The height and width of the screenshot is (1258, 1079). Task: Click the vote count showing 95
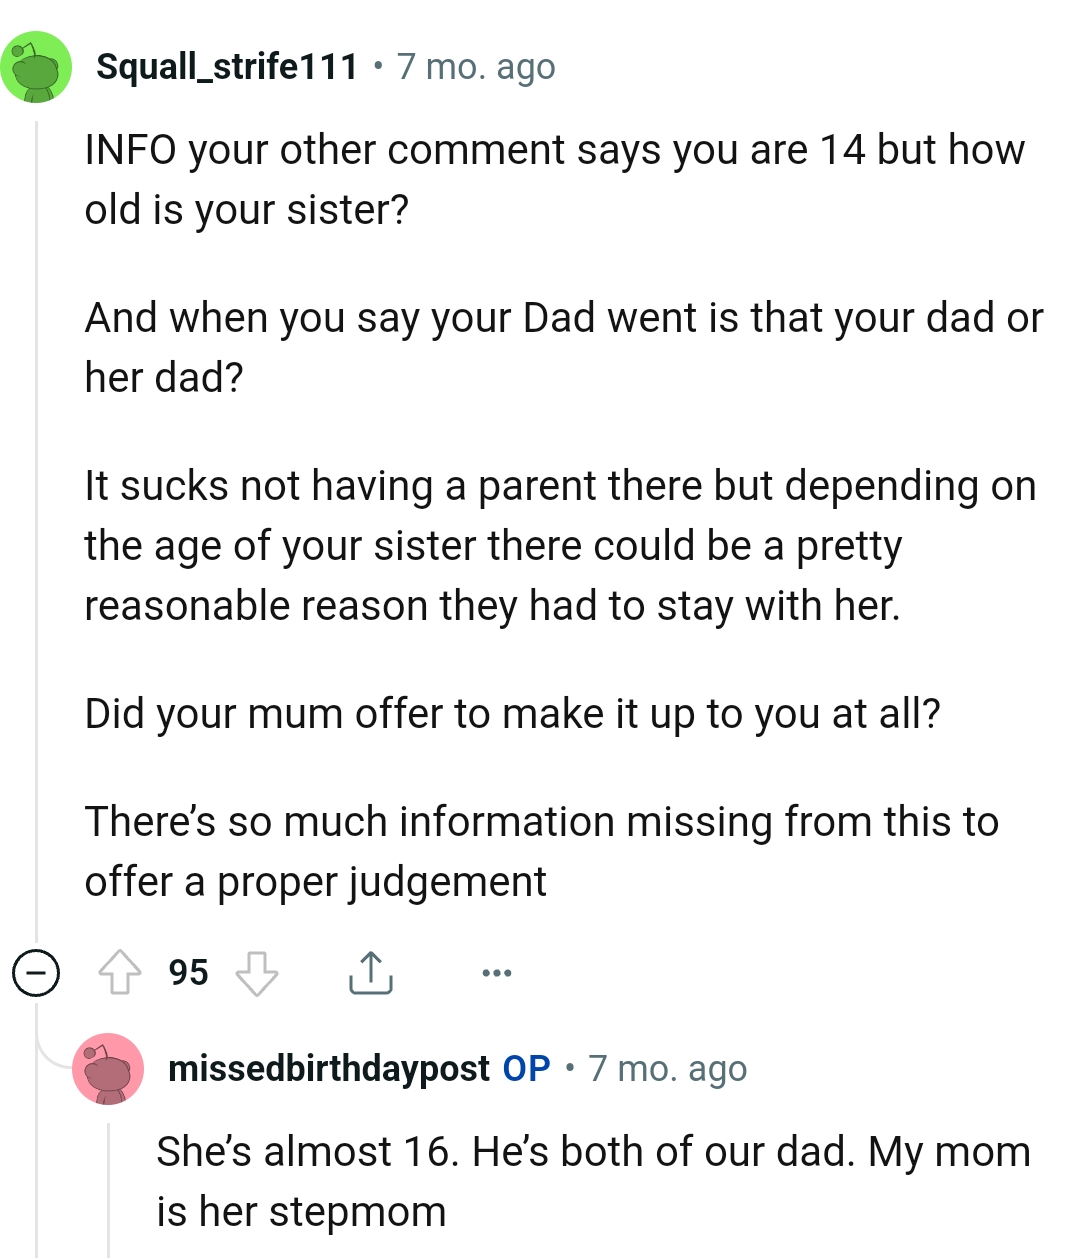click(188, 970)
